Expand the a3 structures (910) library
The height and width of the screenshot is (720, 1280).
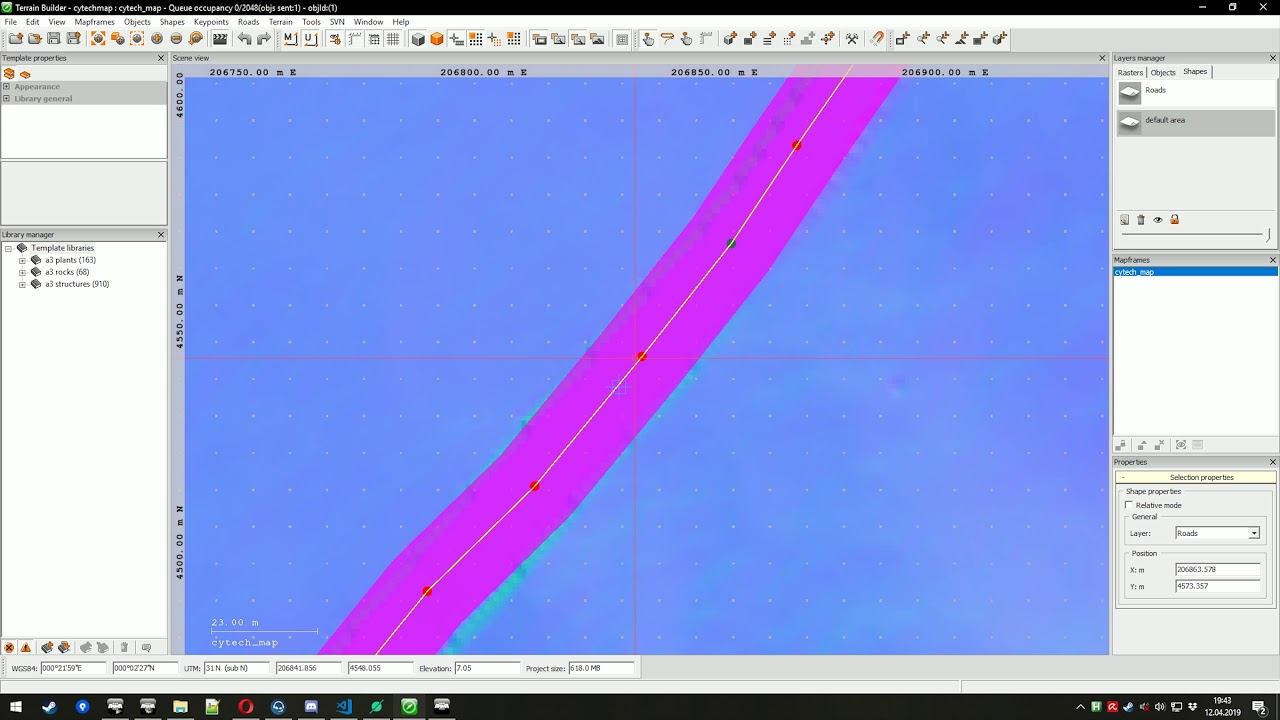pos(22,284)
